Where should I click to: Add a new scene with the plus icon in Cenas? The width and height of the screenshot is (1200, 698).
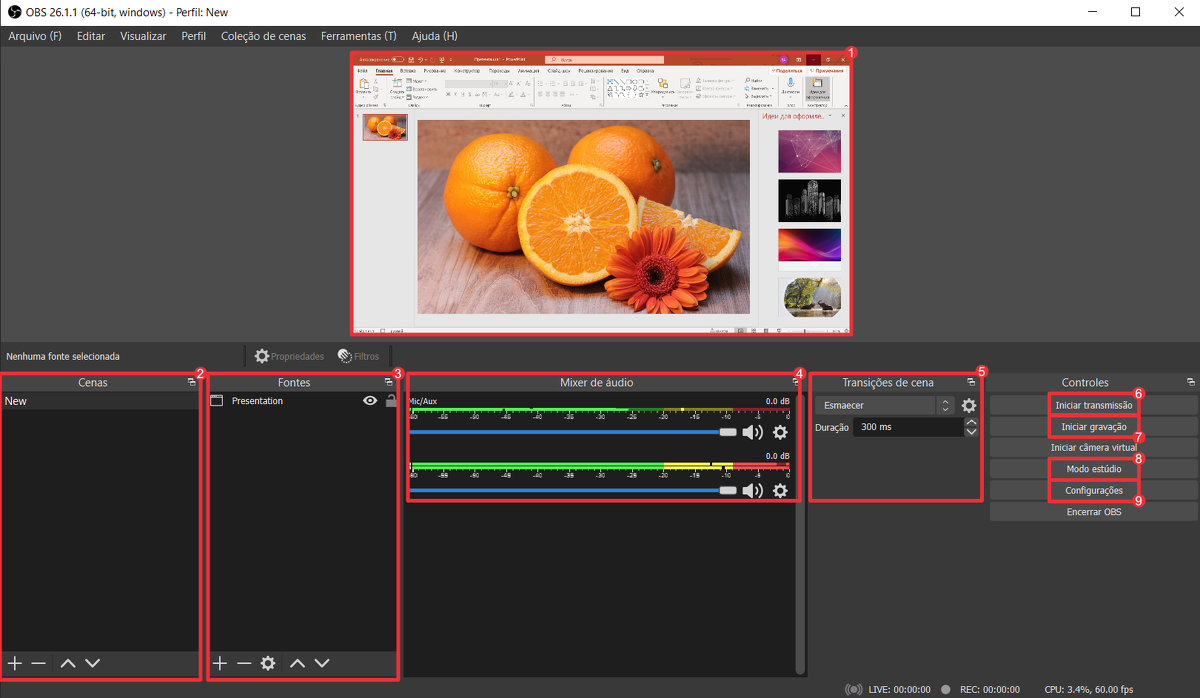15,663
